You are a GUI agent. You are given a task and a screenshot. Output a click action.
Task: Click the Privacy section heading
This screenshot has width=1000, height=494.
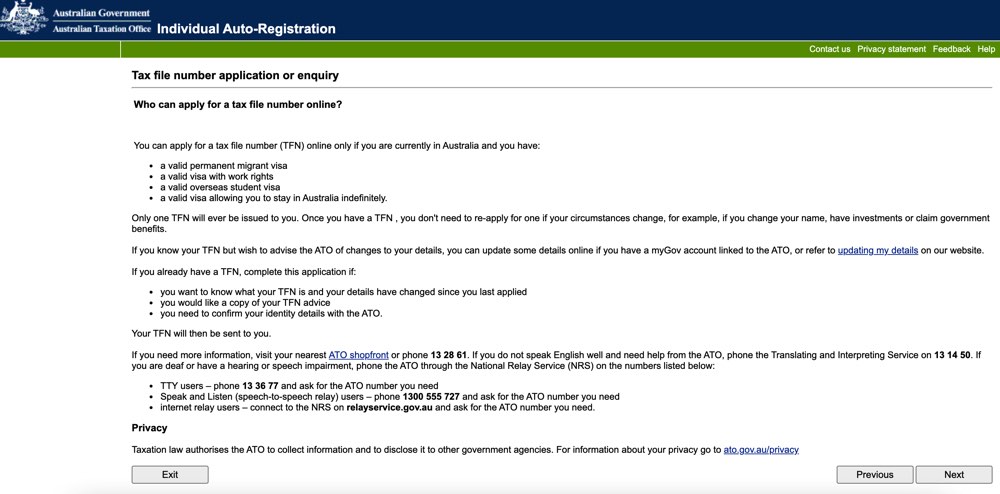point(149,428)
